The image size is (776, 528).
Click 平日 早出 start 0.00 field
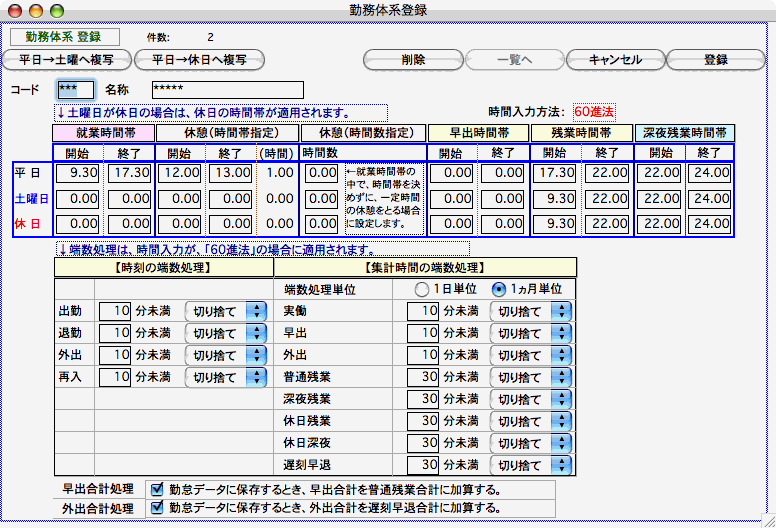[451, 173]
